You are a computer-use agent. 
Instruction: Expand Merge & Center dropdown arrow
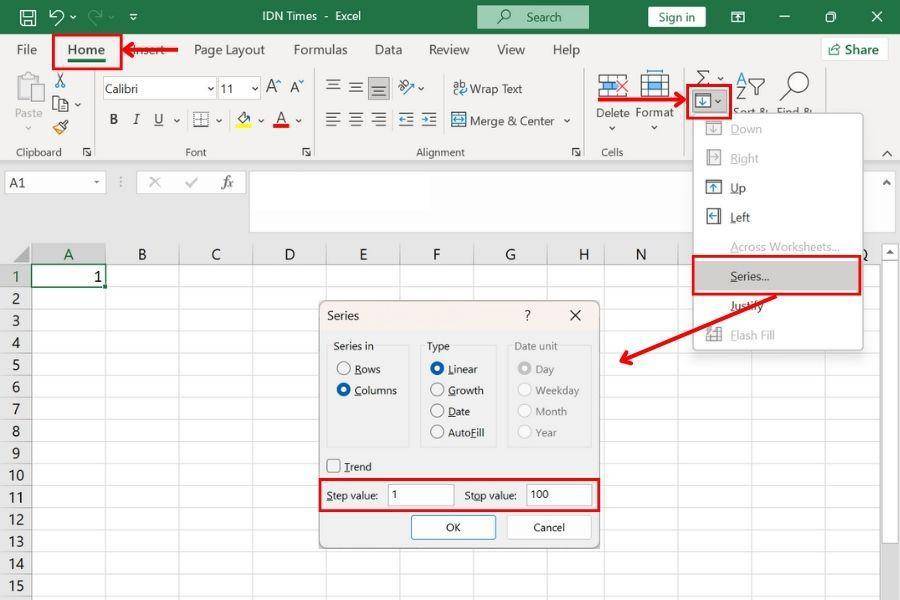[567, 121]
